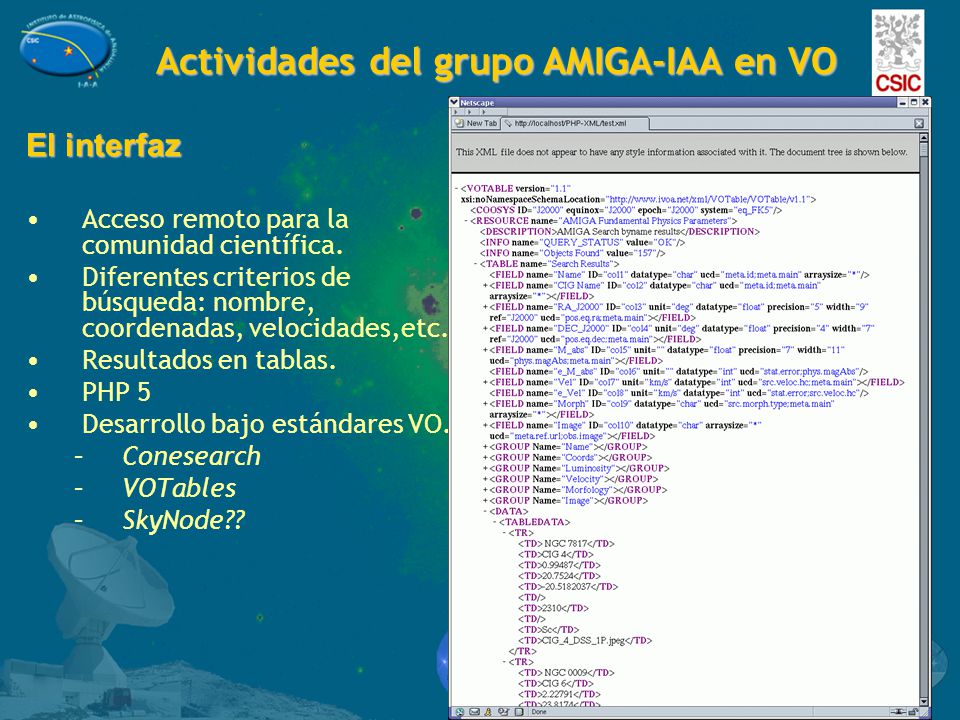The height and width of the screenshot is (720, 960).
Task: Click the "Conesearch" sub-bullet on slide
Action: 192,456
